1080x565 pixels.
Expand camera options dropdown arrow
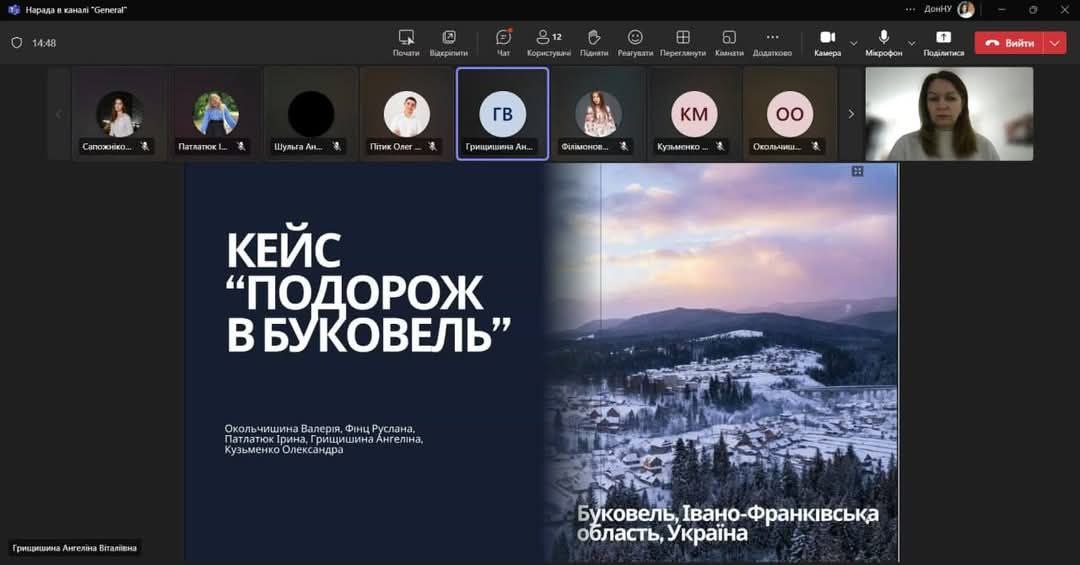[854, 43]
